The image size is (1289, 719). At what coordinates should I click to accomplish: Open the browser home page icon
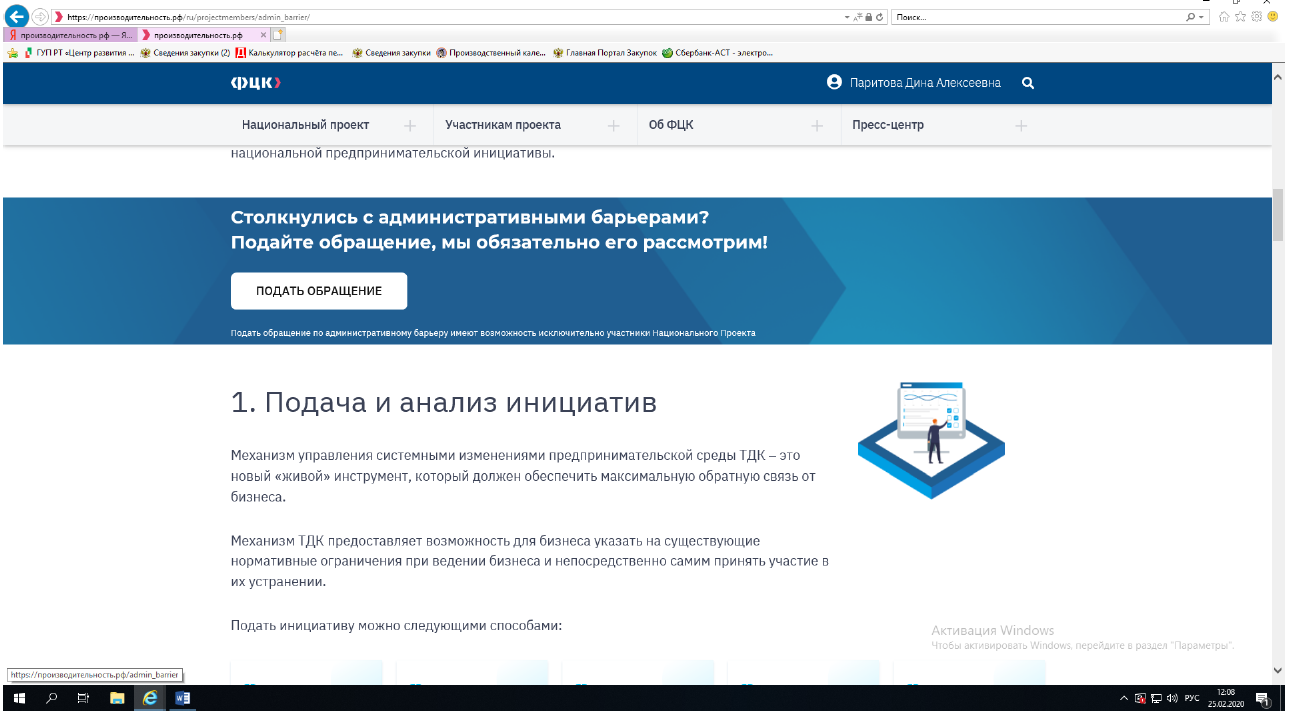[x=1224, y=17]
